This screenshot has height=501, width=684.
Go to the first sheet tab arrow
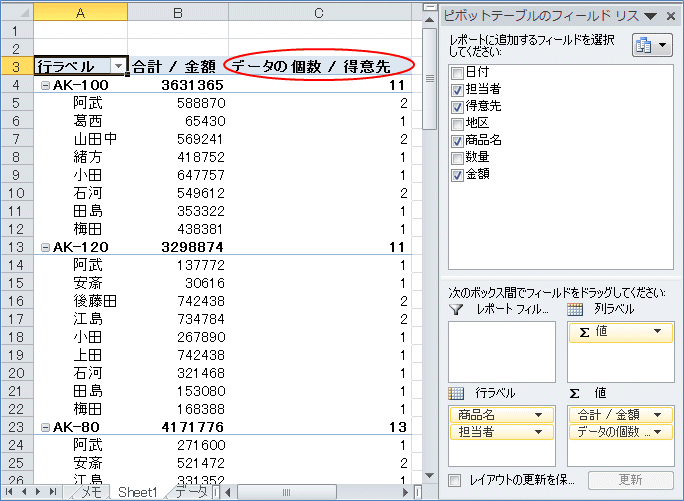[9, 492]
